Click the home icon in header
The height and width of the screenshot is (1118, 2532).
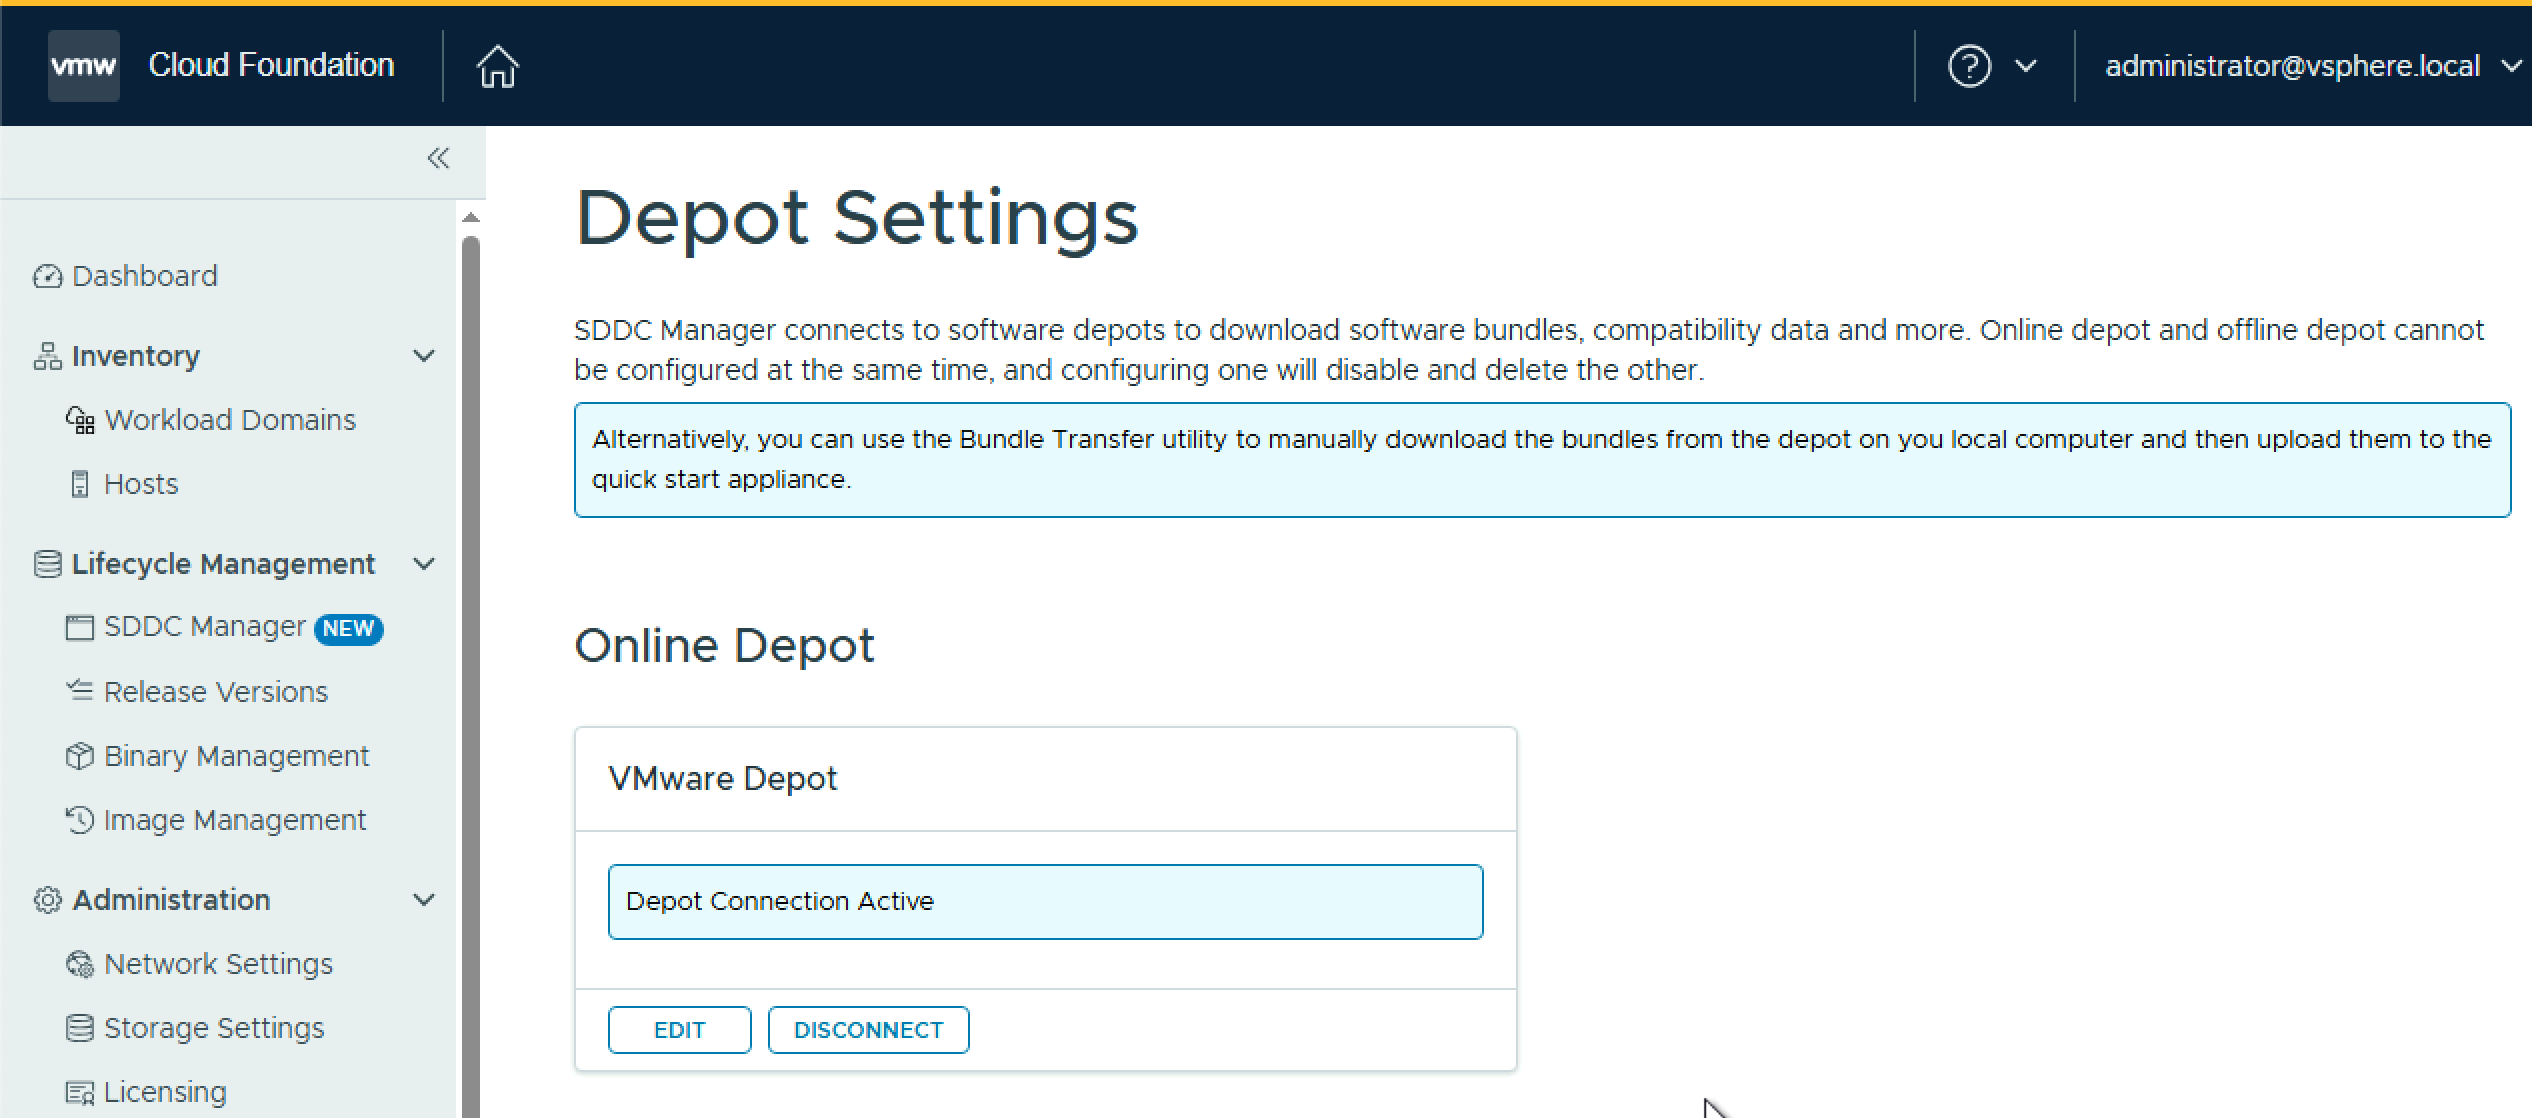(497, 67)
